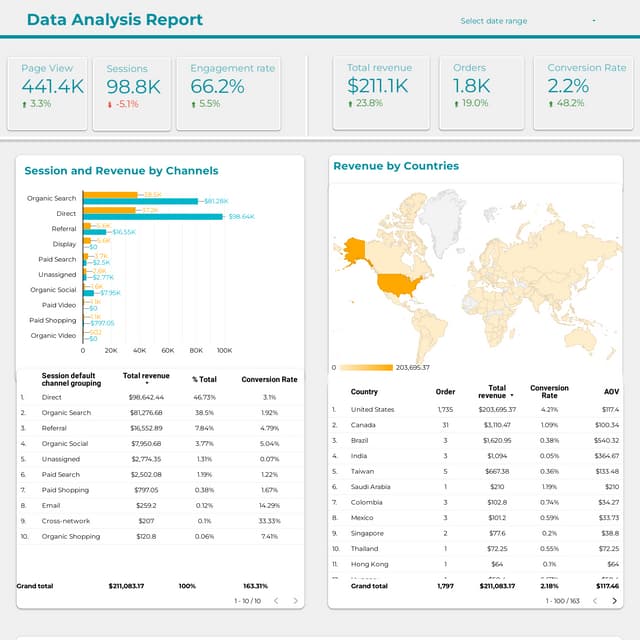Click the $203,695.37 revenue cell
Image resolution: width=640 pixels, height=640 pixels.
pos(497,409)
